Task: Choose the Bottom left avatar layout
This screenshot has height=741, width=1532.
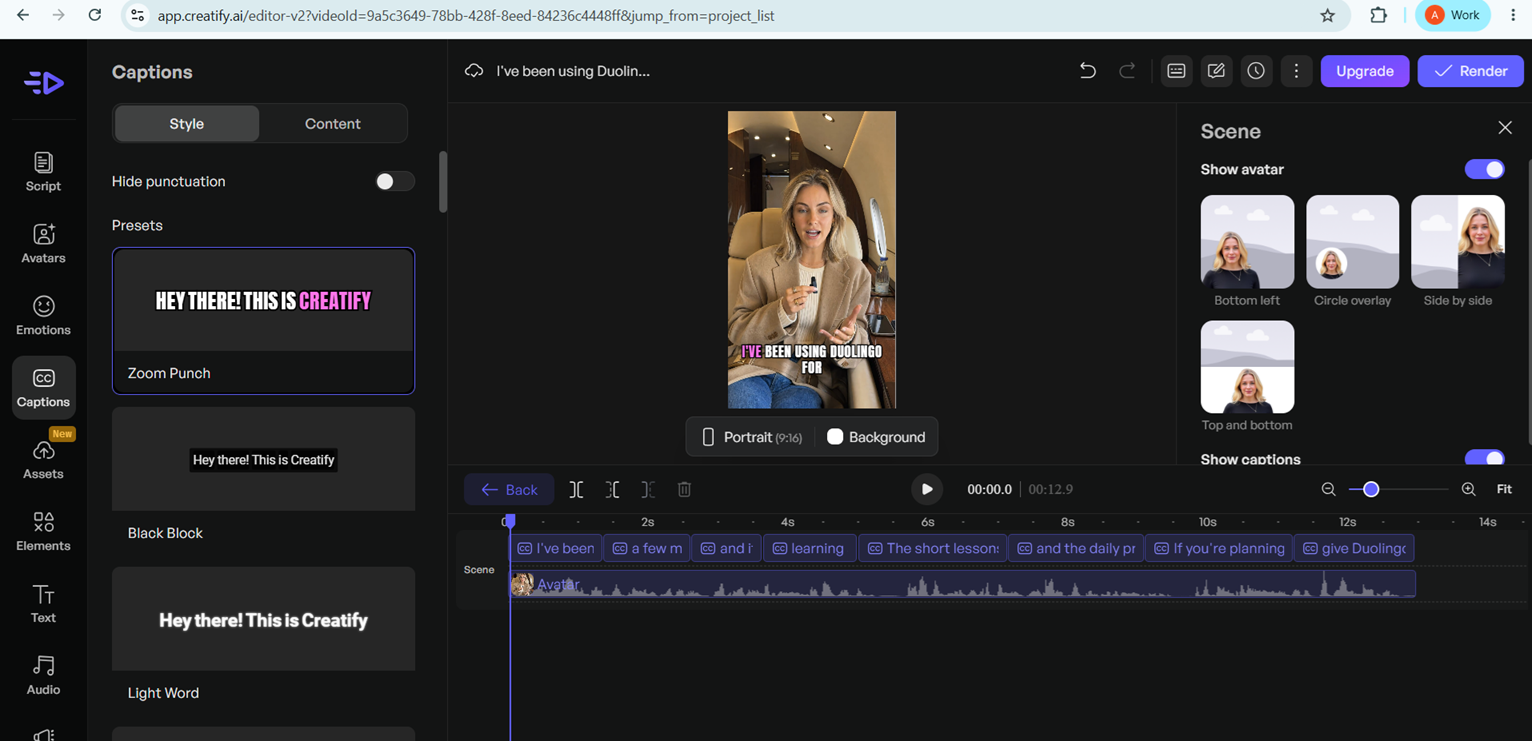Action: (1247, 251)
